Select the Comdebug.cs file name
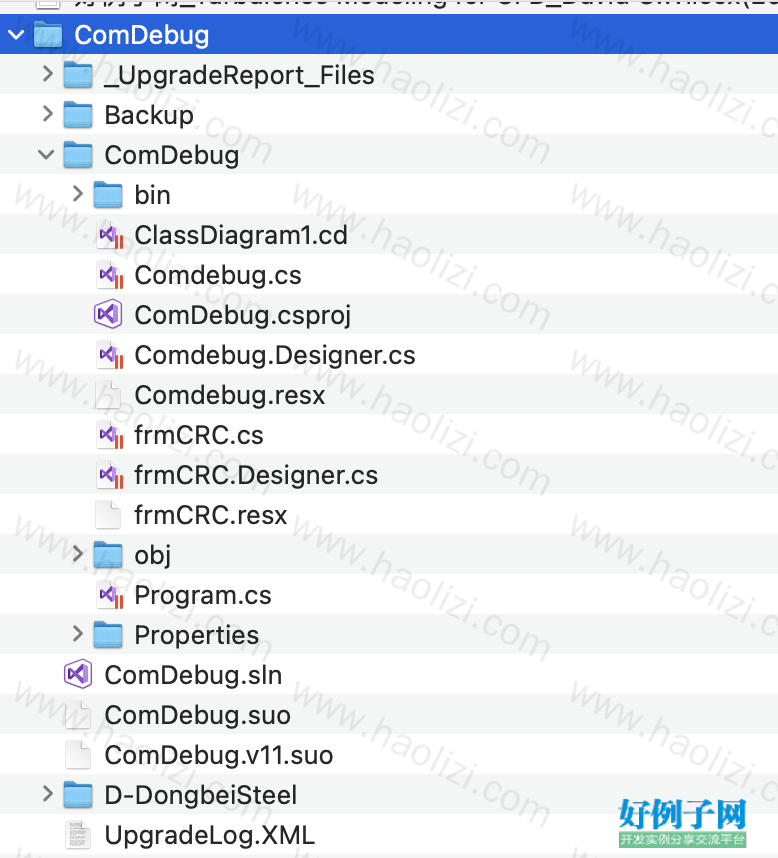Viewport: 778px width, 858px height. 218,275
